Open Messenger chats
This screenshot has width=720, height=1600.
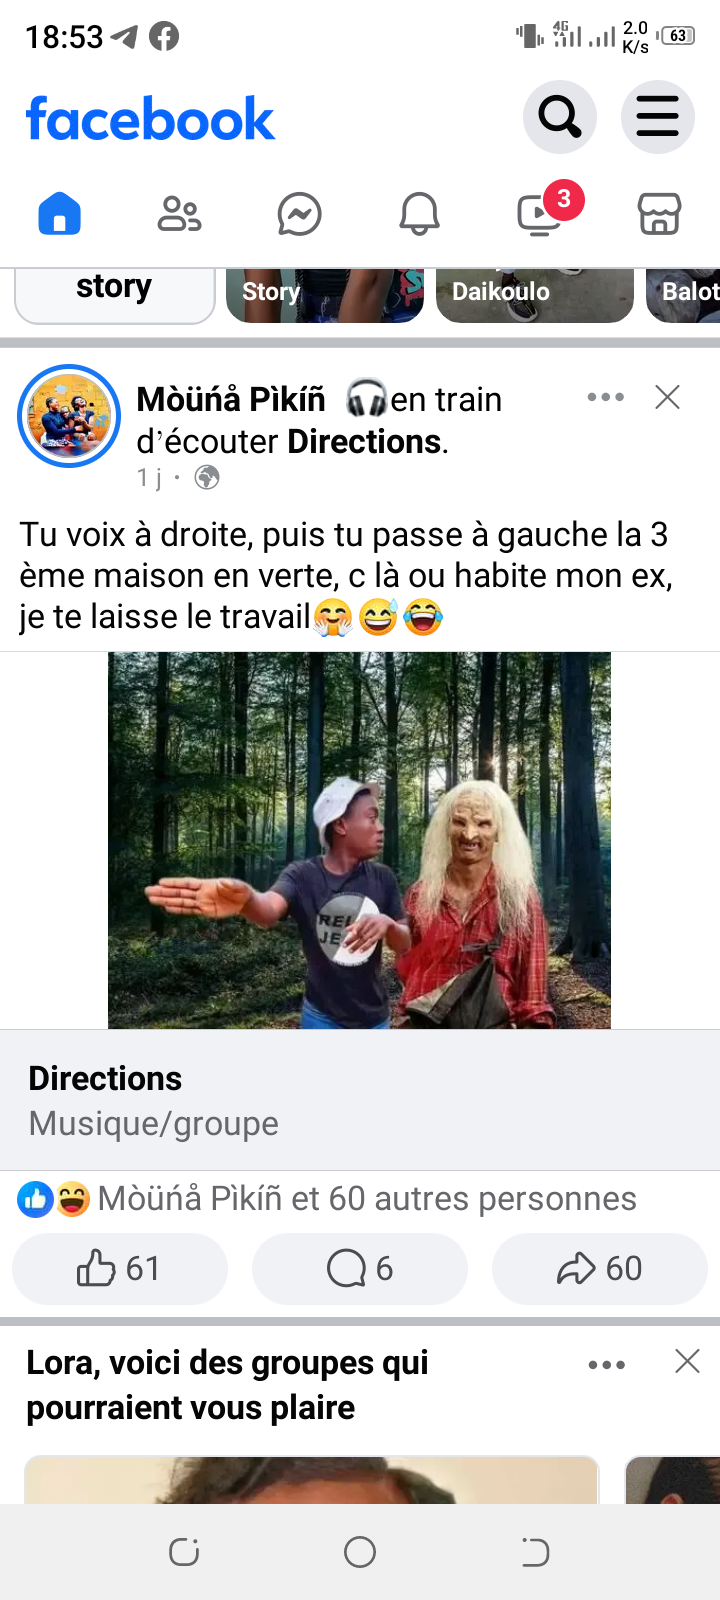coord(300,214)
